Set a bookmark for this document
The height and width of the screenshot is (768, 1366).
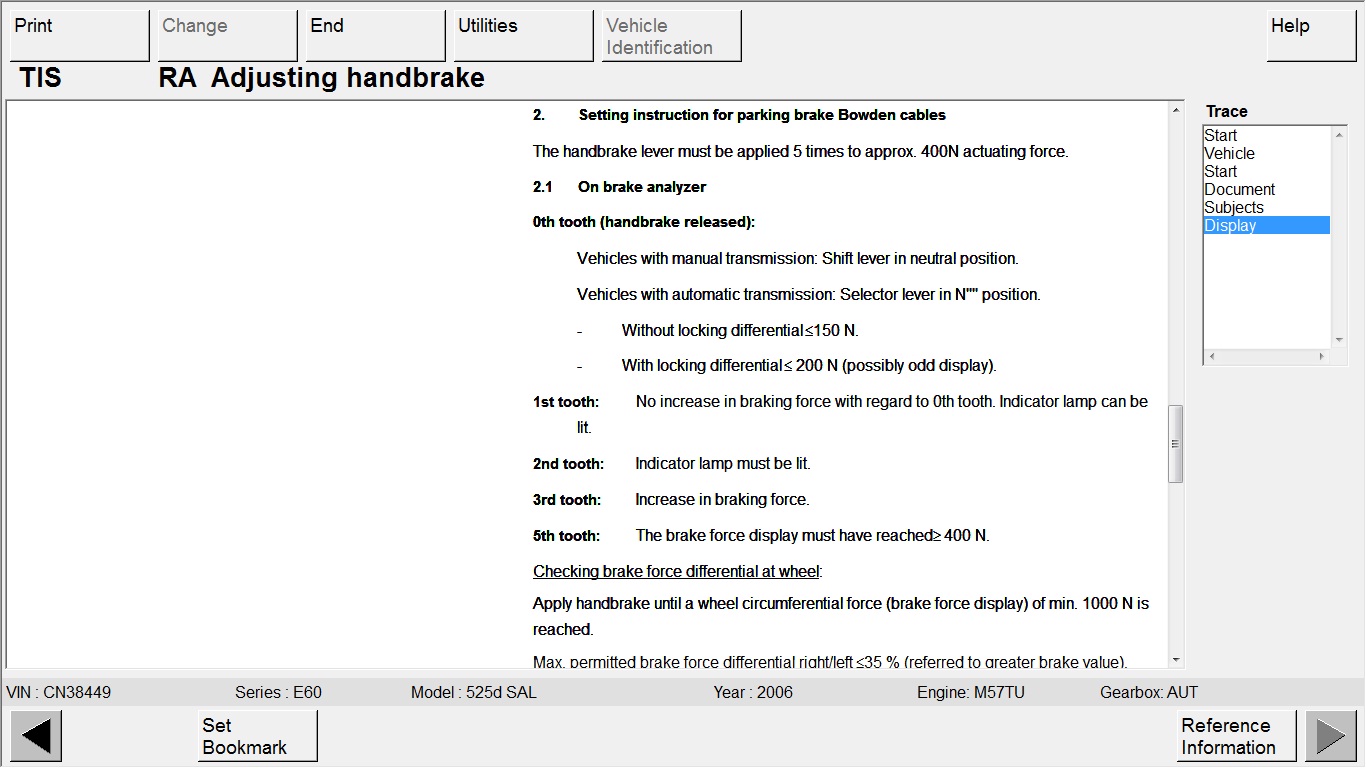tap(258, 736)
